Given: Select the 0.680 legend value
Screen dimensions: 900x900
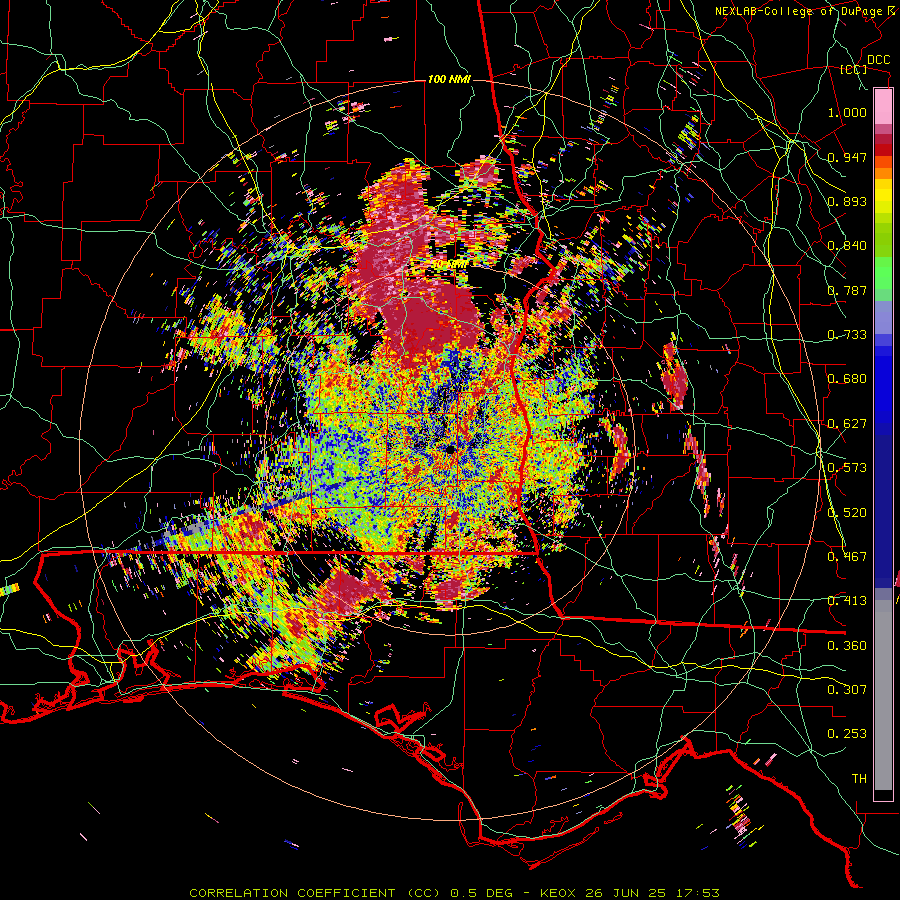Looking at the screenshot, I should click(847, 379).
